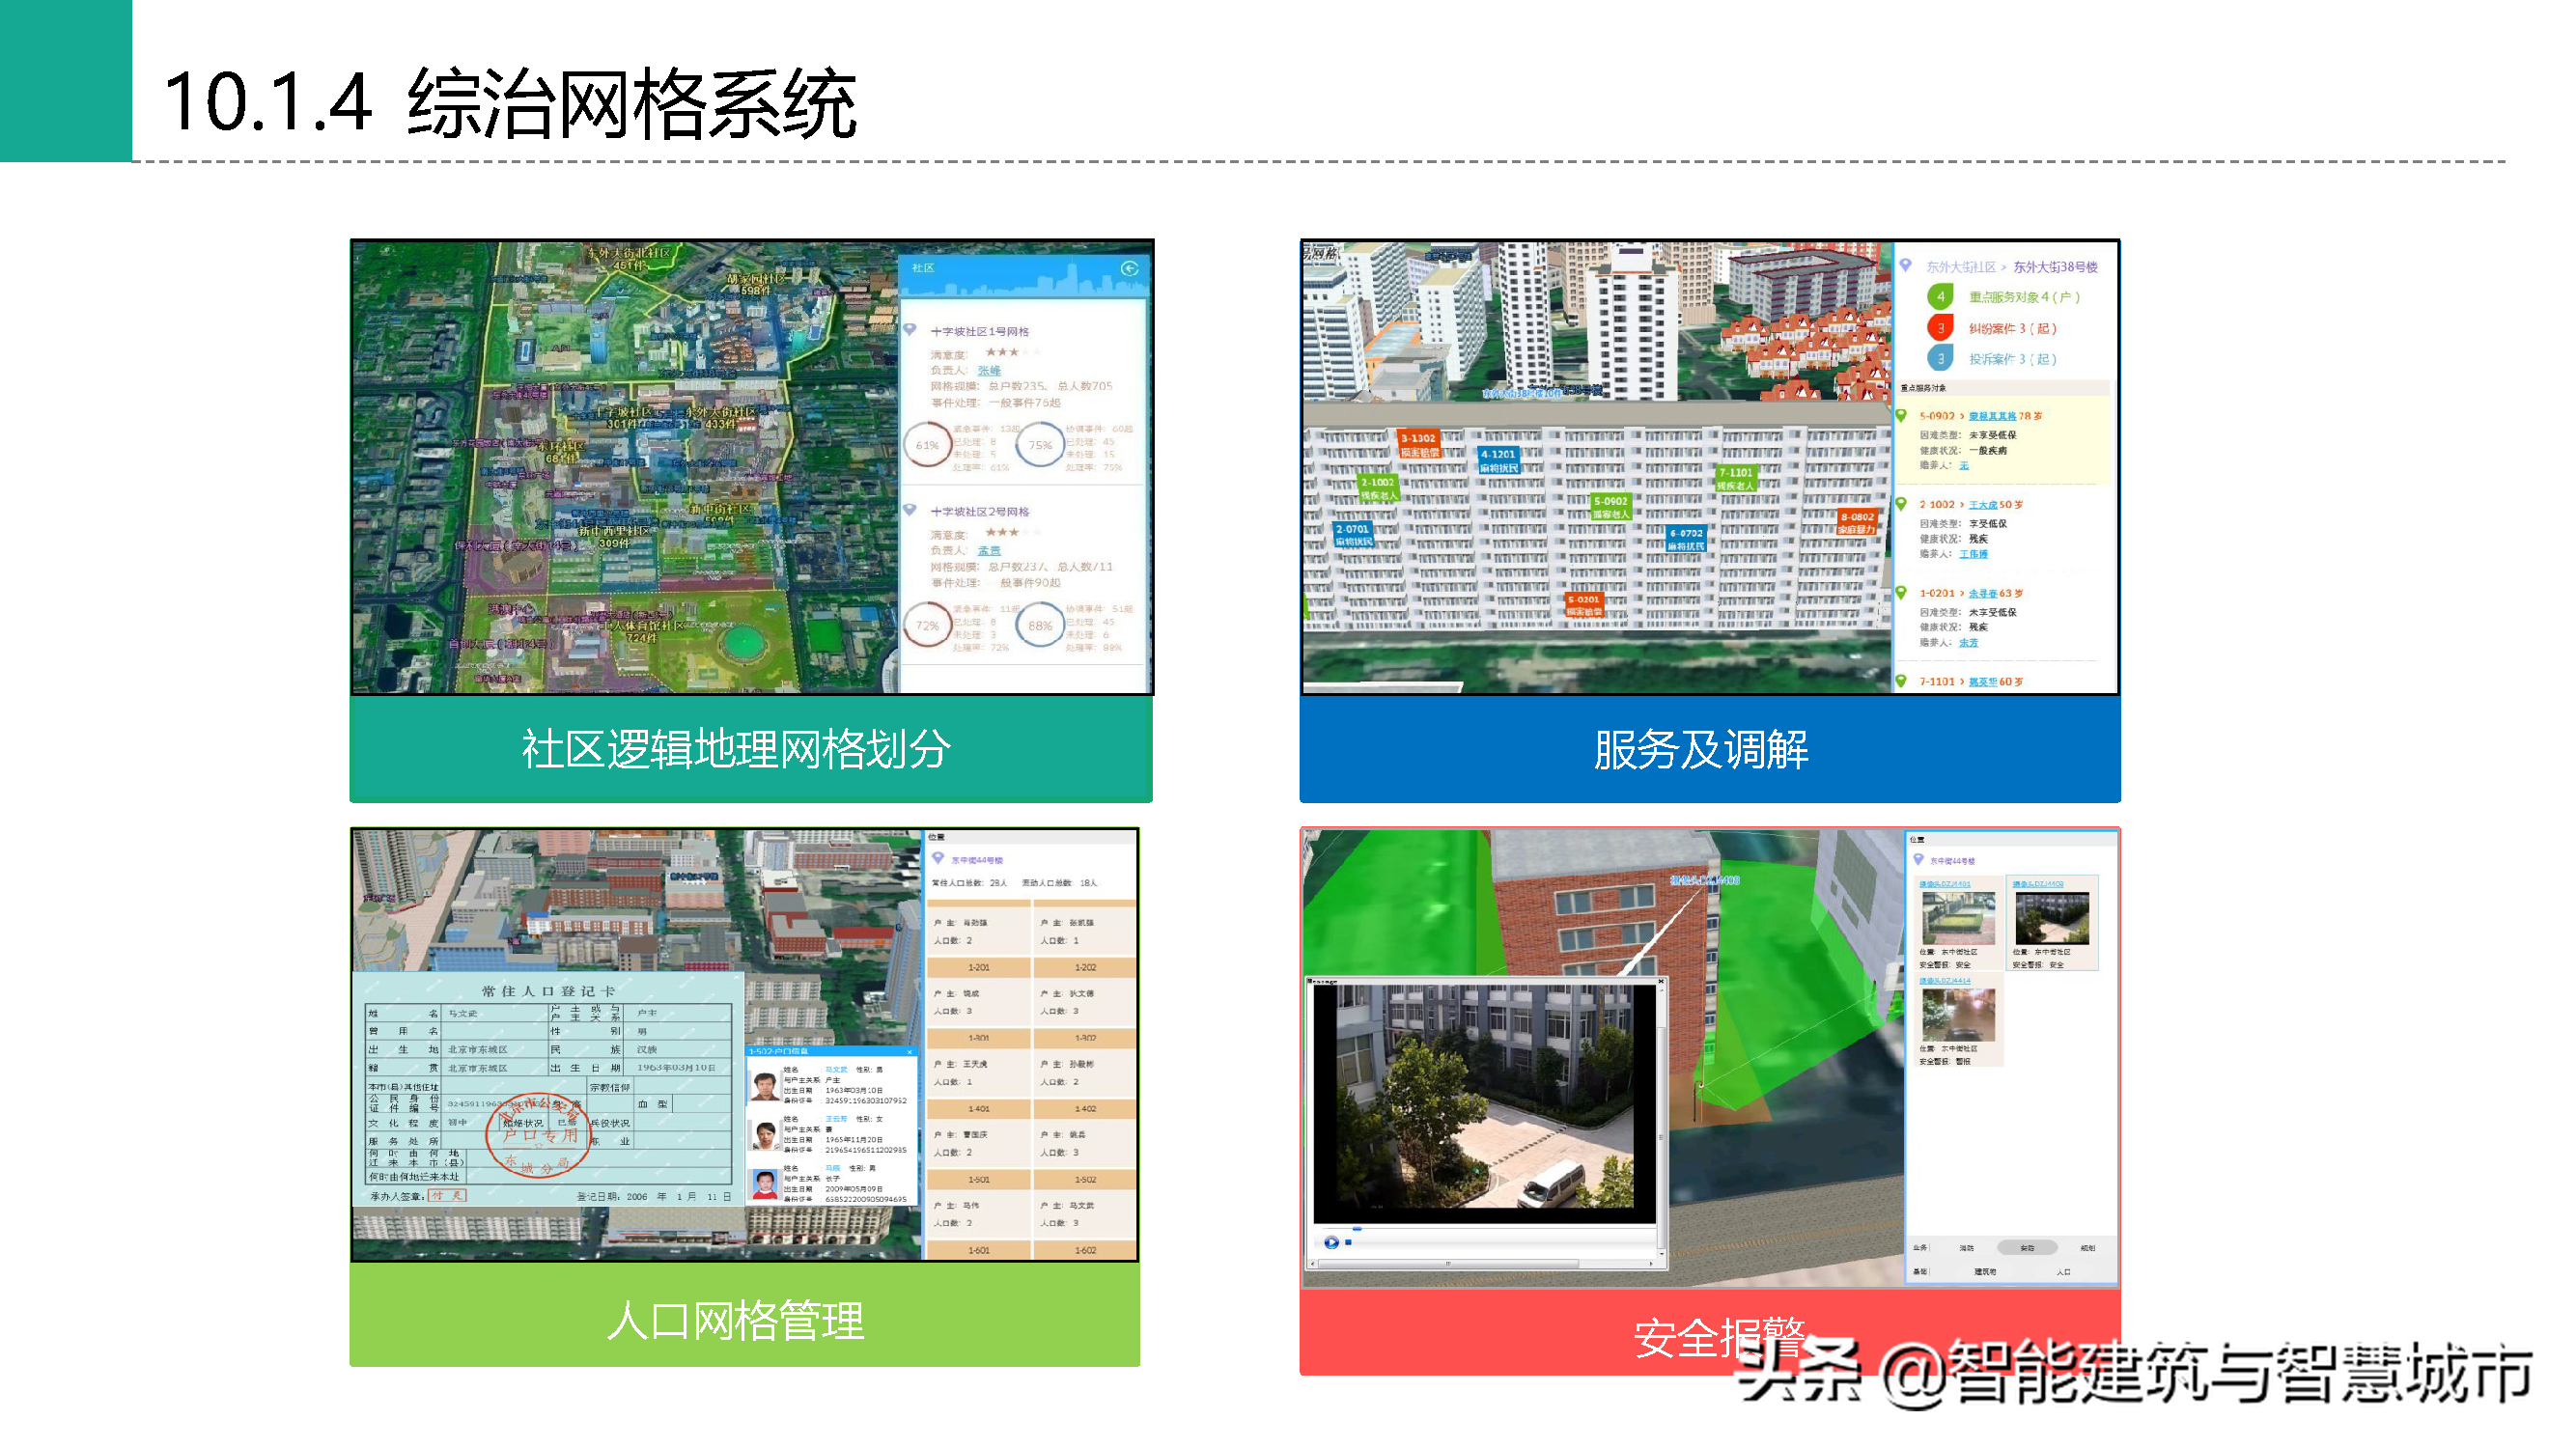Screen dimensions: 2576x1448
Task: Select the 十字坡社区2号网格 title
Action: click(980, 511)
